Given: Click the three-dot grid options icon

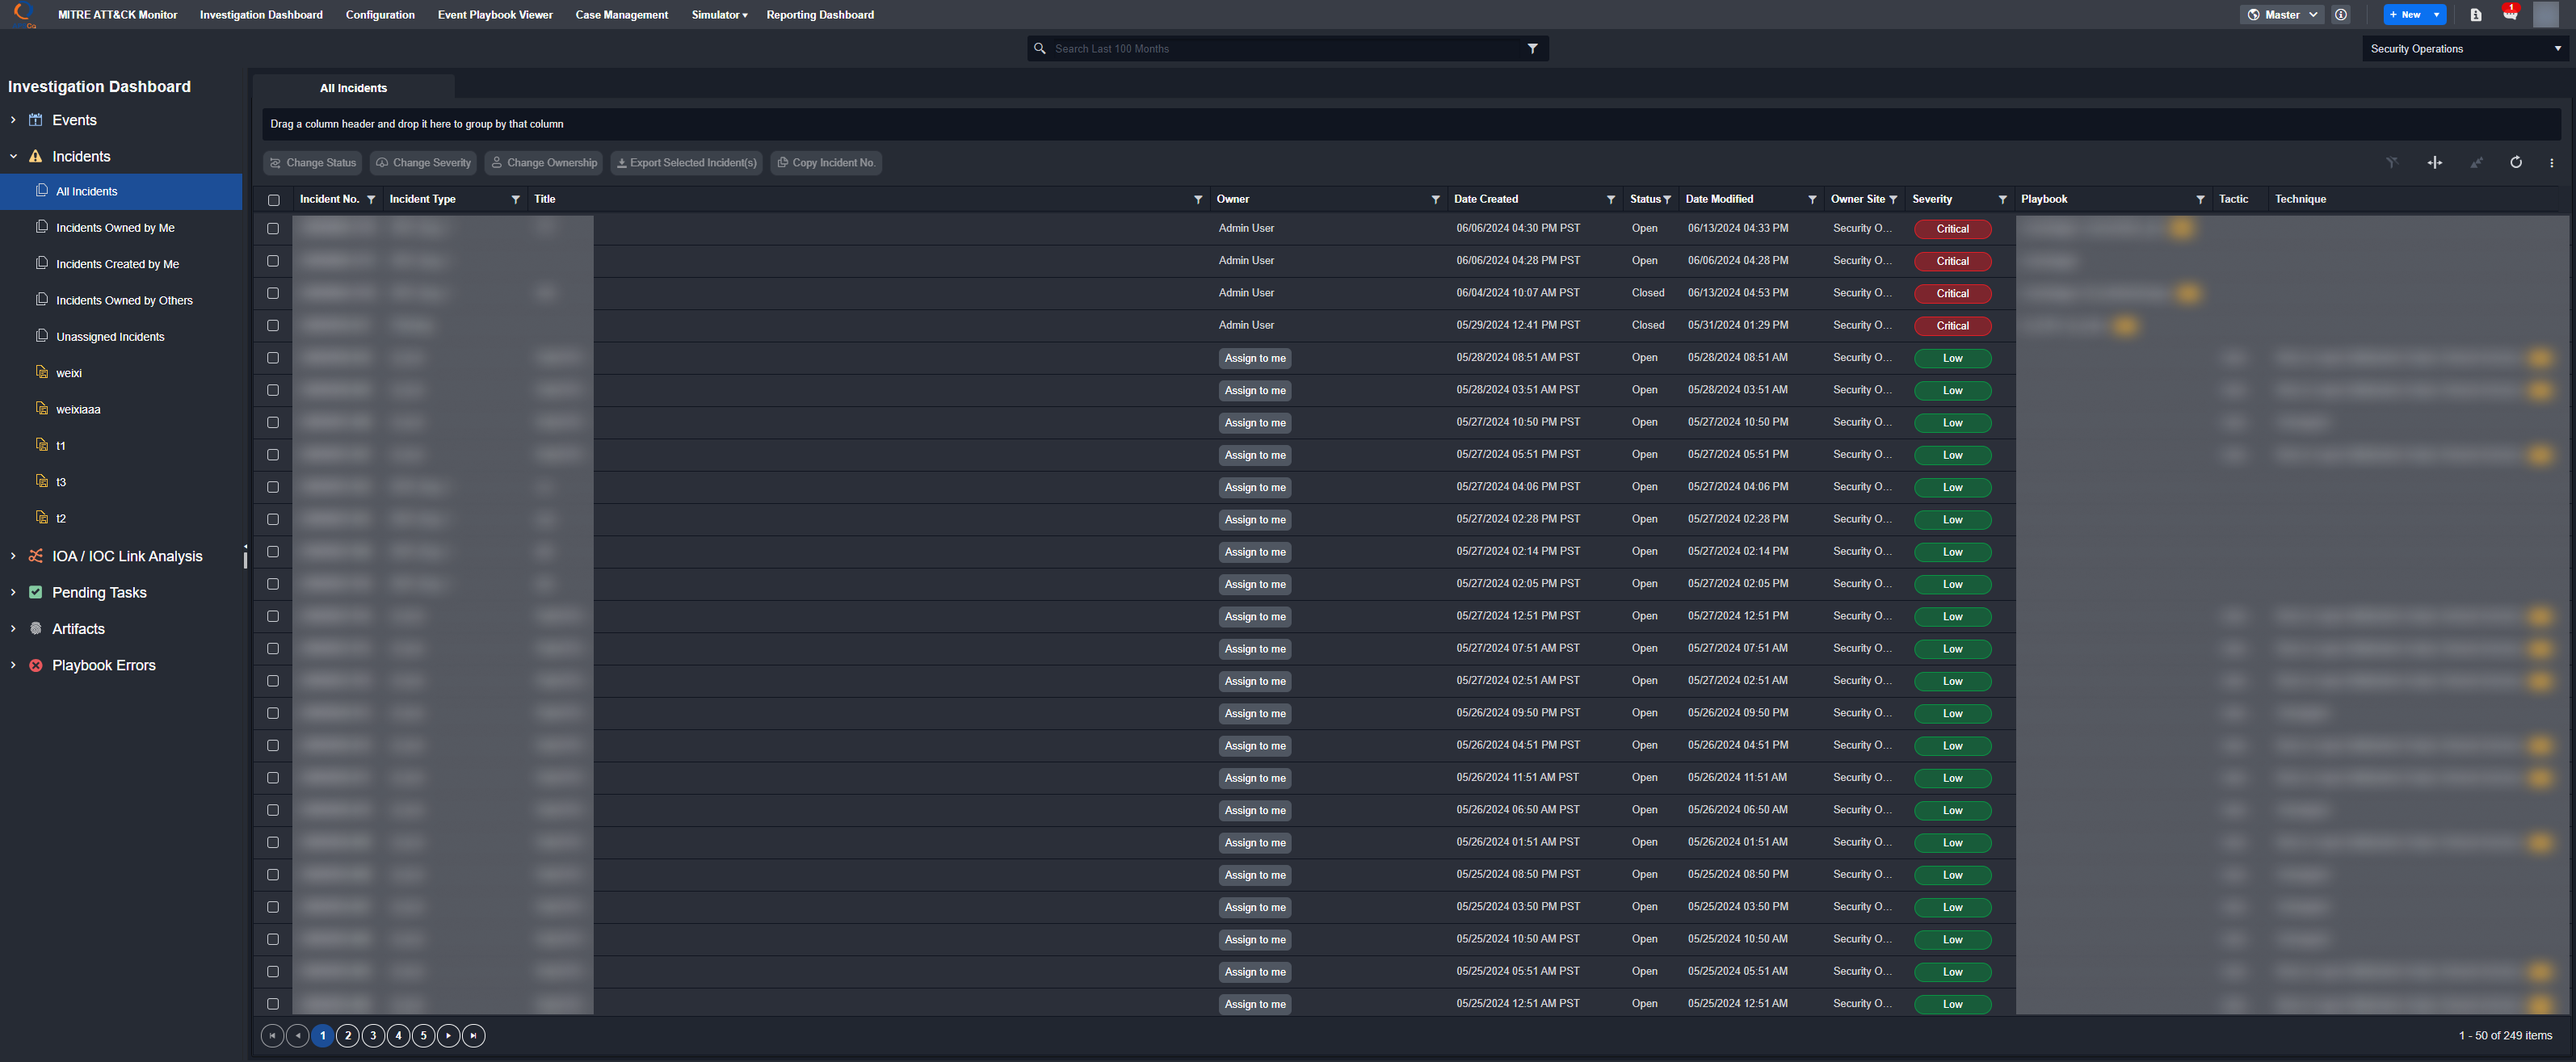Looking at the screenshot, I should click(x=2551, y=162).
